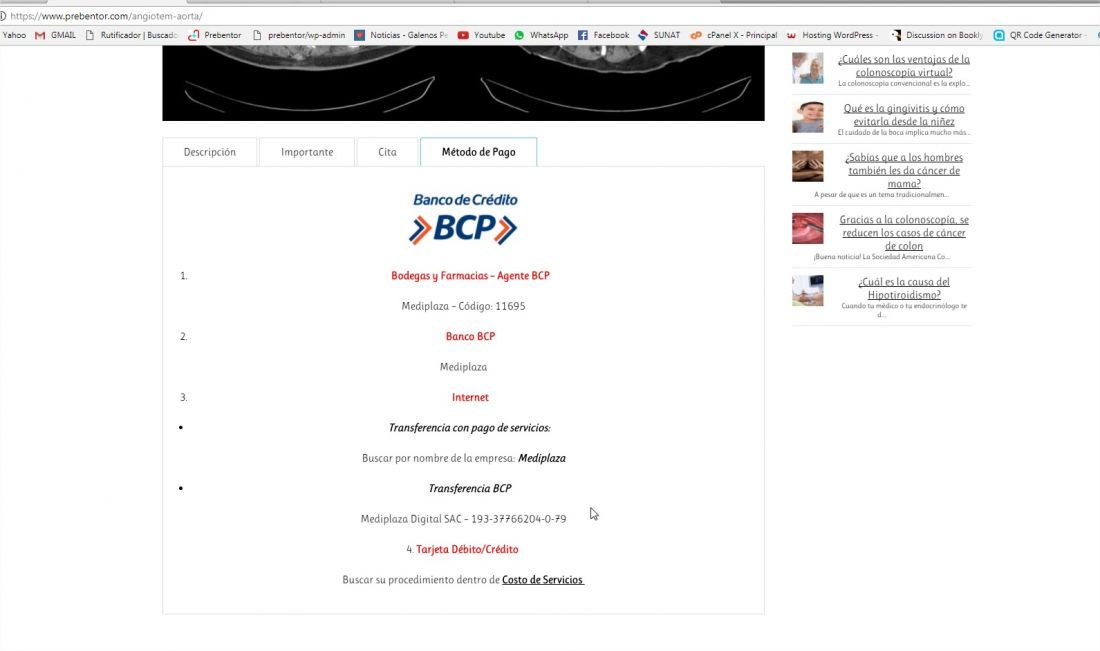
Task: Click Bodegas y Farmacias - Agente BCP heading
Action: point(470,276)
